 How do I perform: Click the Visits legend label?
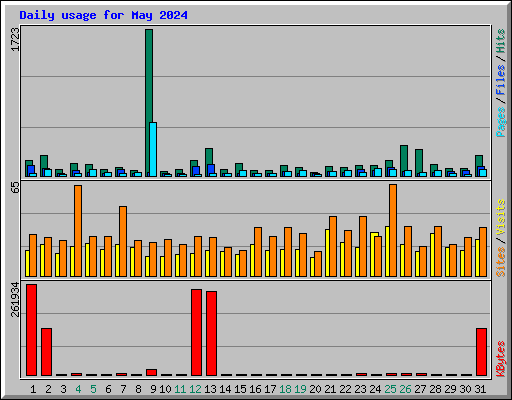500,217
